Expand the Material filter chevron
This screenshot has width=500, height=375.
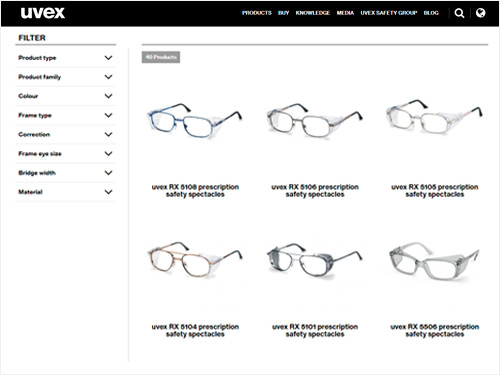(108, 192)
